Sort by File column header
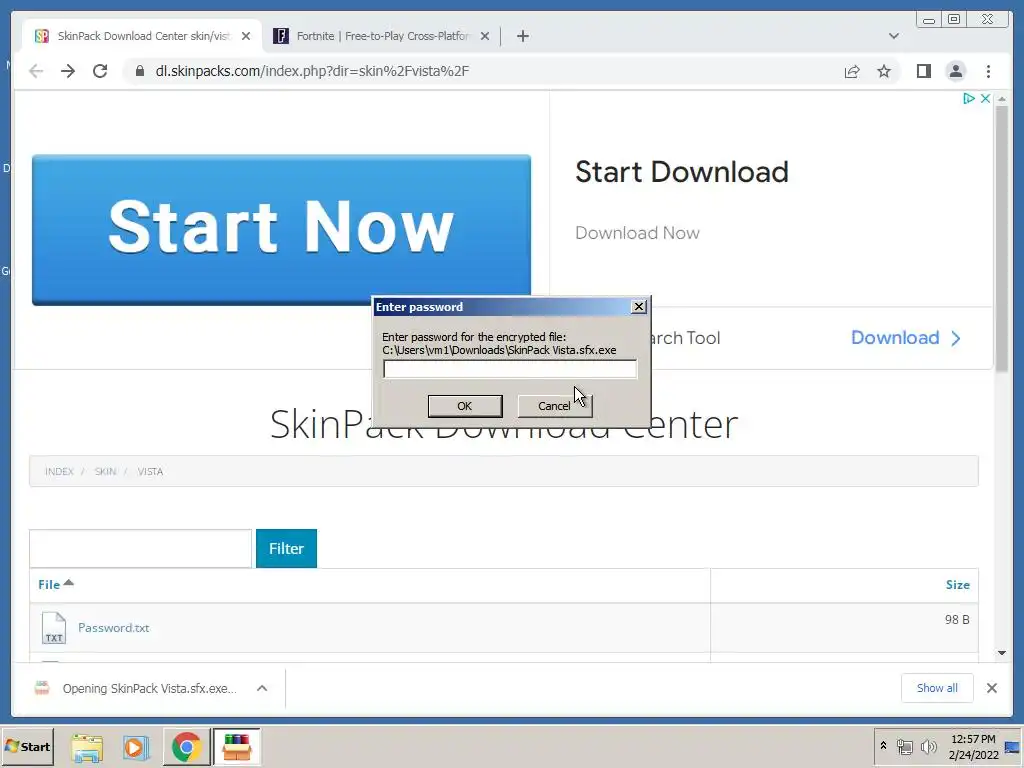The image size is (1024, 768). pos(56,584)
